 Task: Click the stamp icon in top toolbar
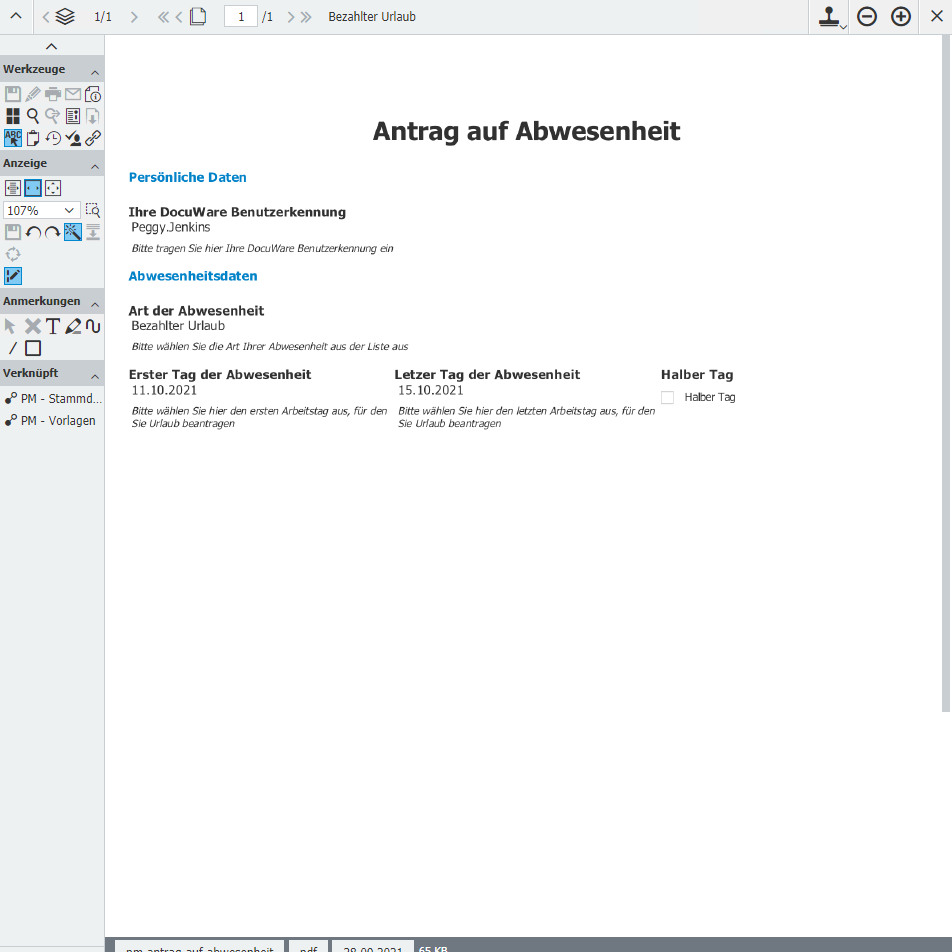pos(829,17)
